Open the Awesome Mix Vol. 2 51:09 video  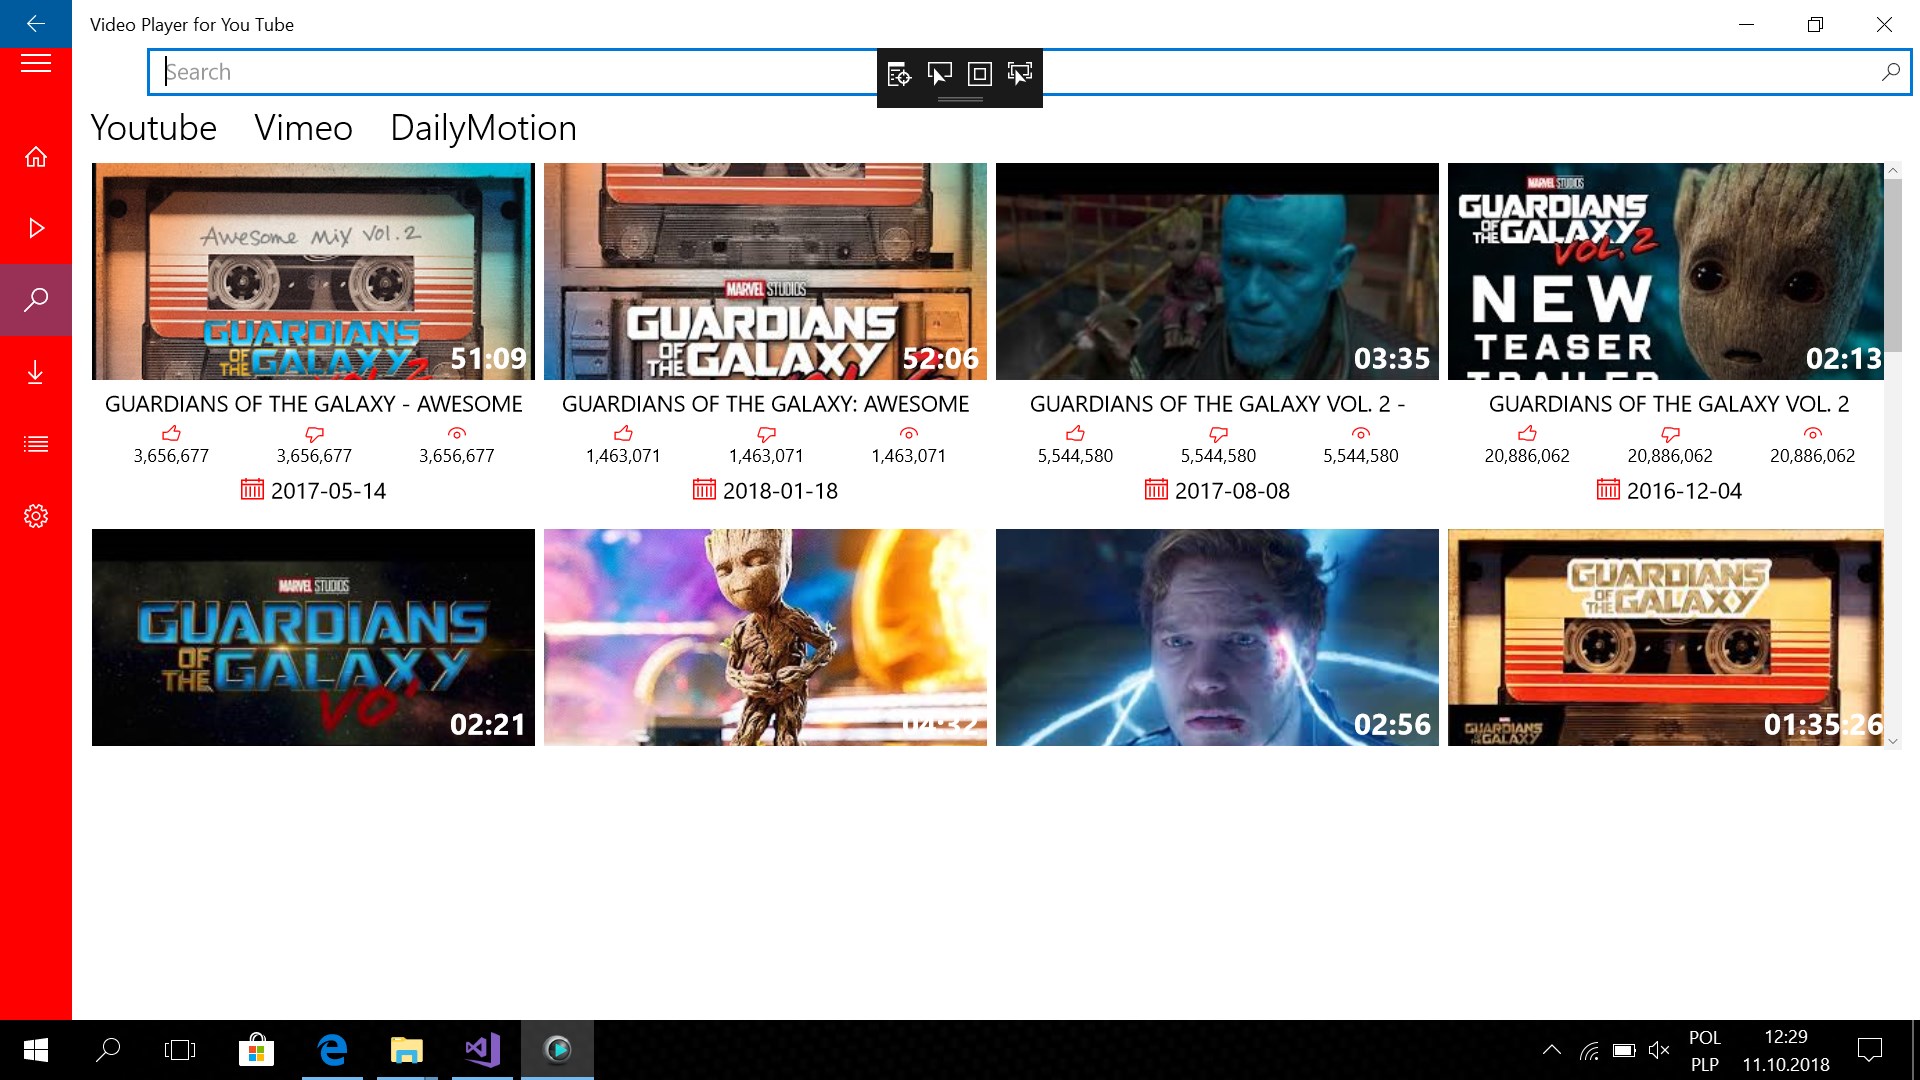click(313, 271)
